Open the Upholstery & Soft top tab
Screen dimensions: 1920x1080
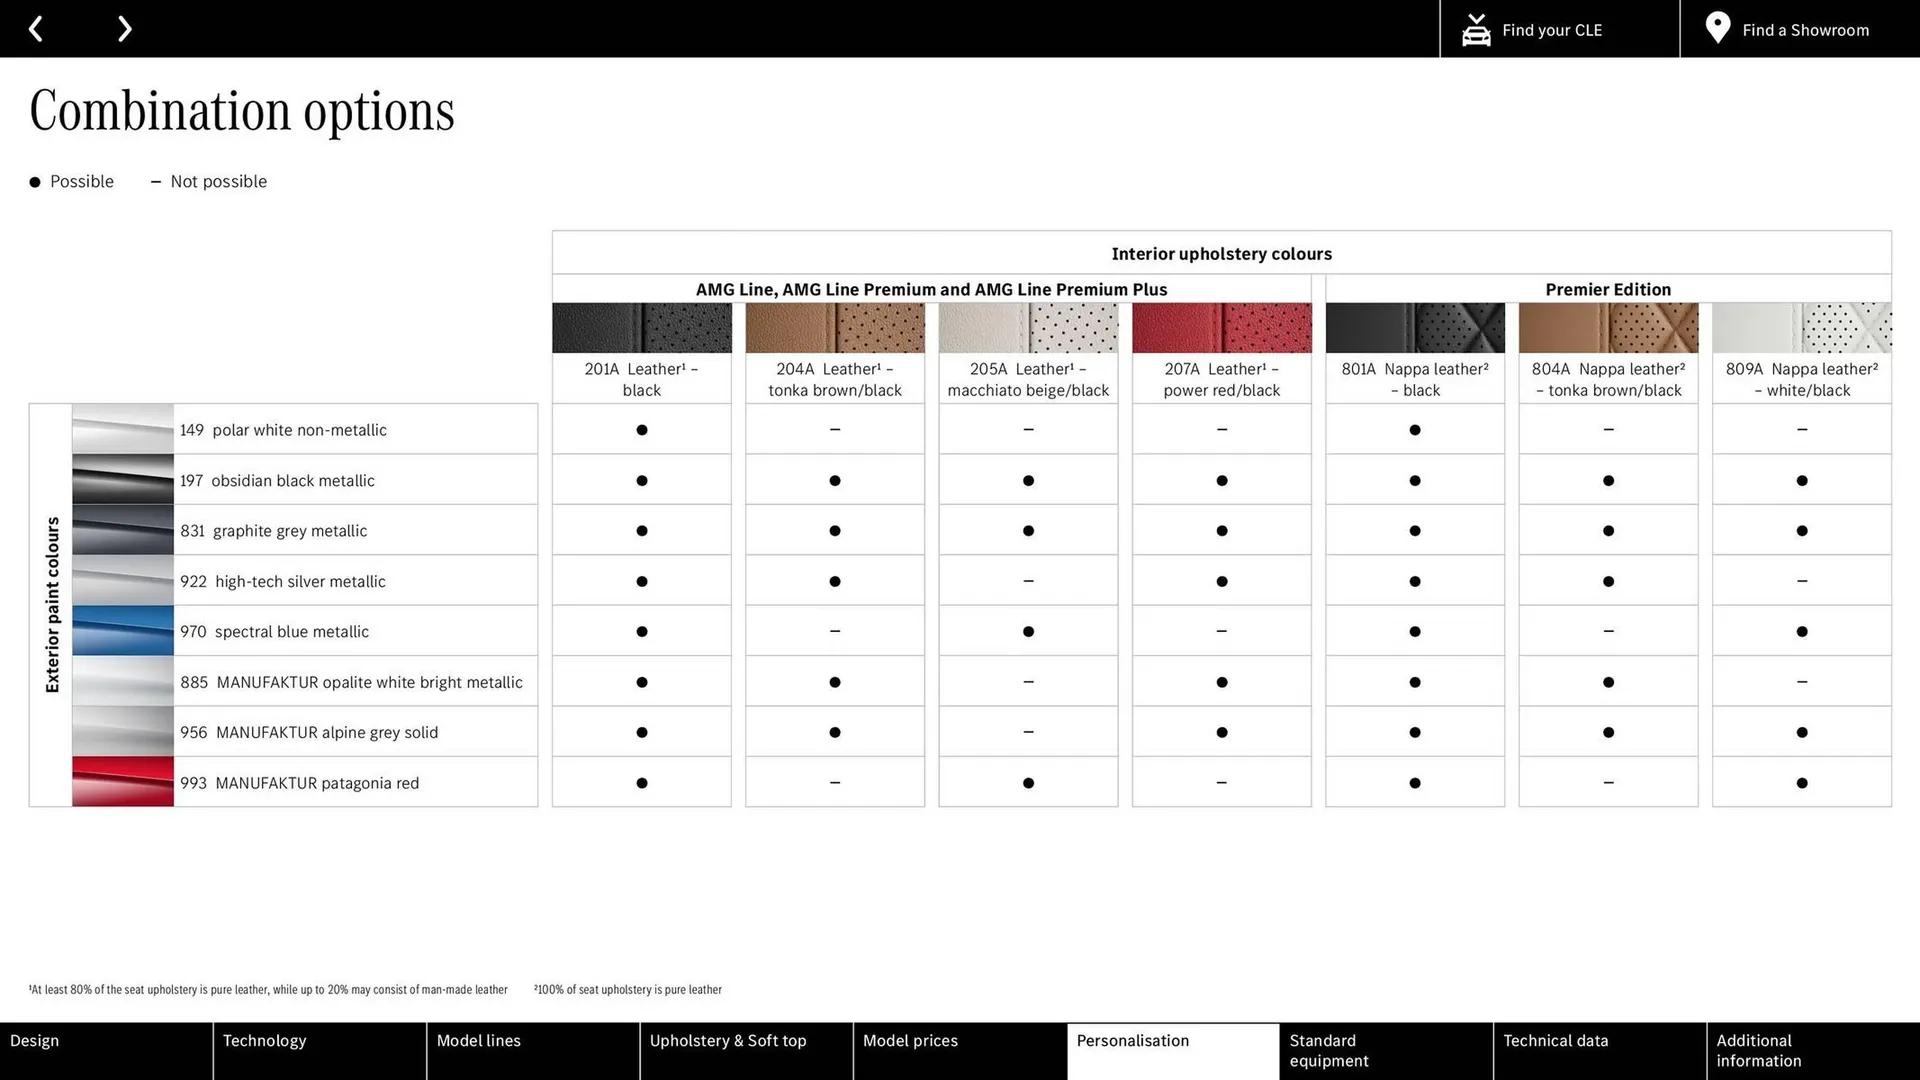pyautogui.click(x=746, y=1050)
